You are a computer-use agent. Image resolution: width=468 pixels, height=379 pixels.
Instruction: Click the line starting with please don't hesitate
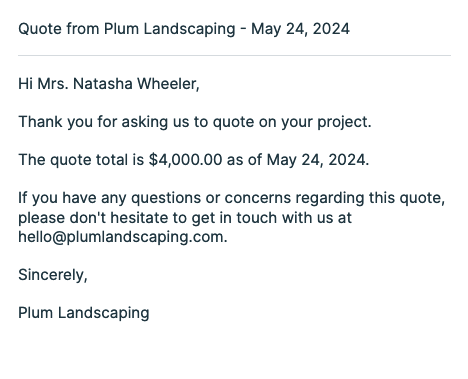click(x=185, y=218)
